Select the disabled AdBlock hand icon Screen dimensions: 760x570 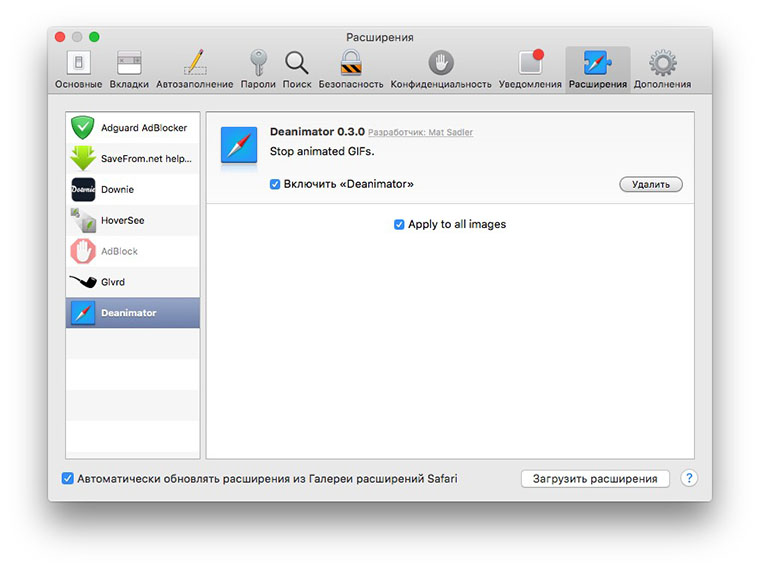point(83,251)
